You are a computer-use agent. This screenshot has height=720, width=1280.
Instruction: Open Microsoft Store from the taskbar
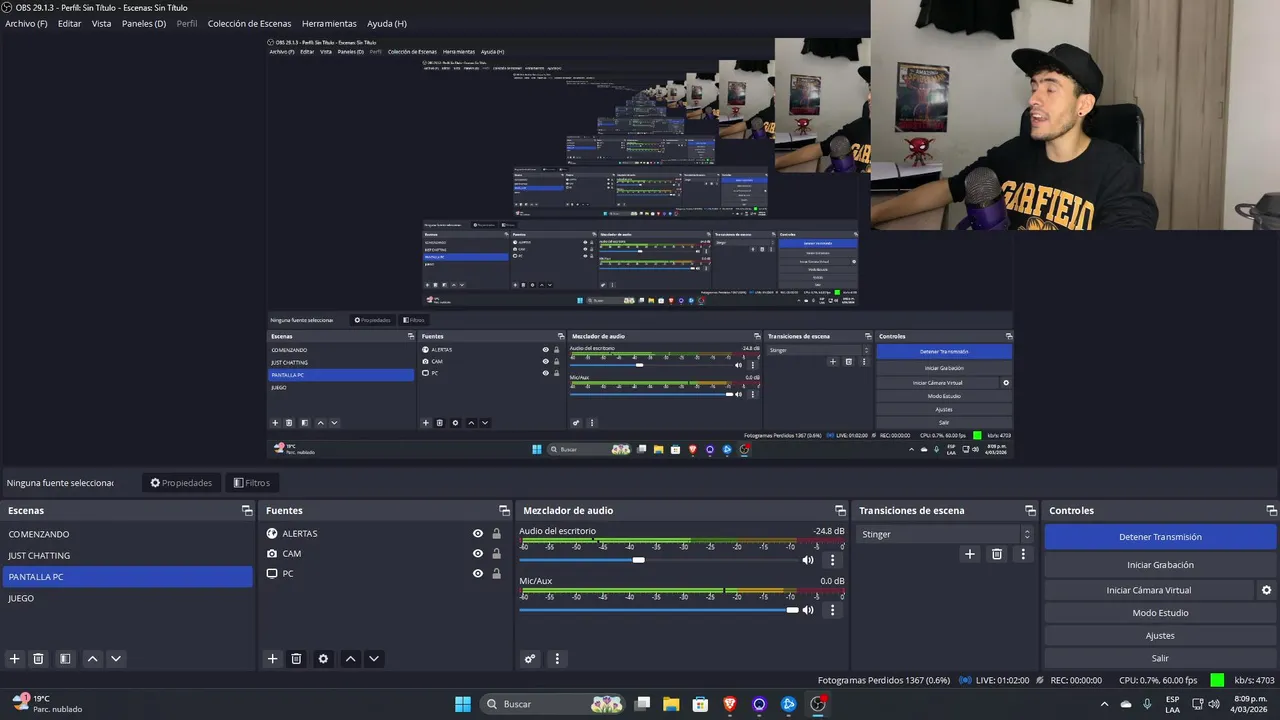click(x=700, y=704)
